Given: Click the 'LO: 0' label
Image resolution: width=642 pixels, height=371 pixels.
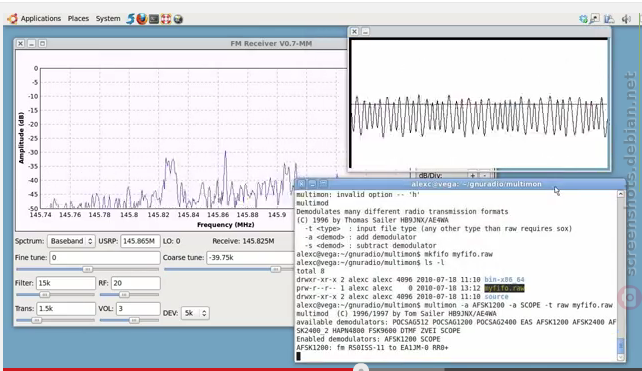Looking at the screenshot, I should (172, 241).
